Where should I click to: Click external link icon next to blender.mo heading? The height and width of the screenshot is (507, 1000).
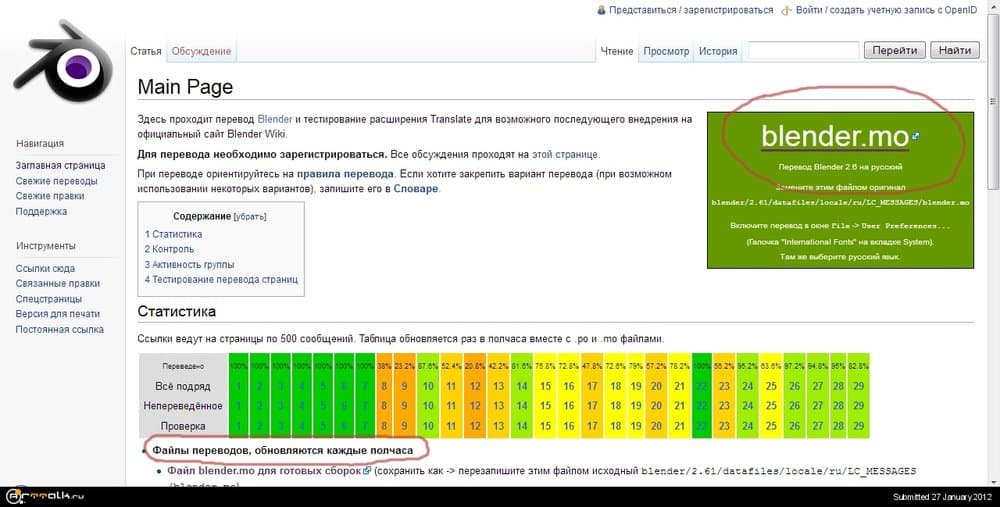(915, 136)
